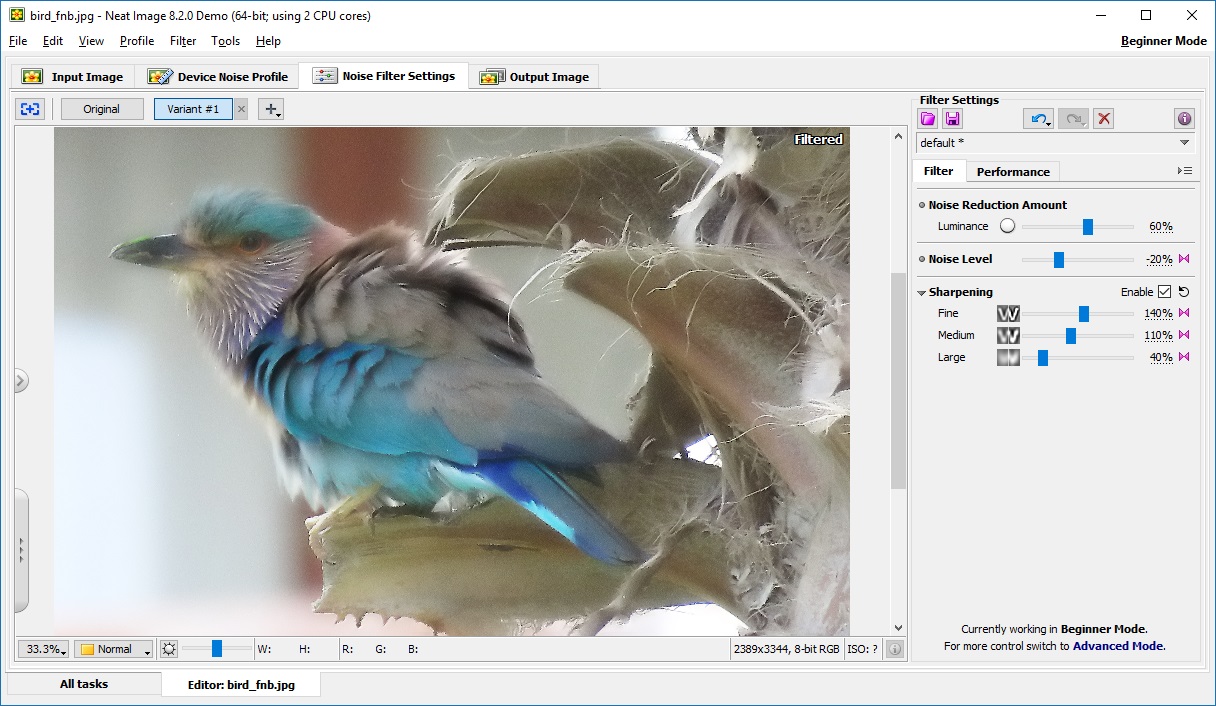Open a saved filter preset
Screen dimensions: 1216x706
[927, 118]
